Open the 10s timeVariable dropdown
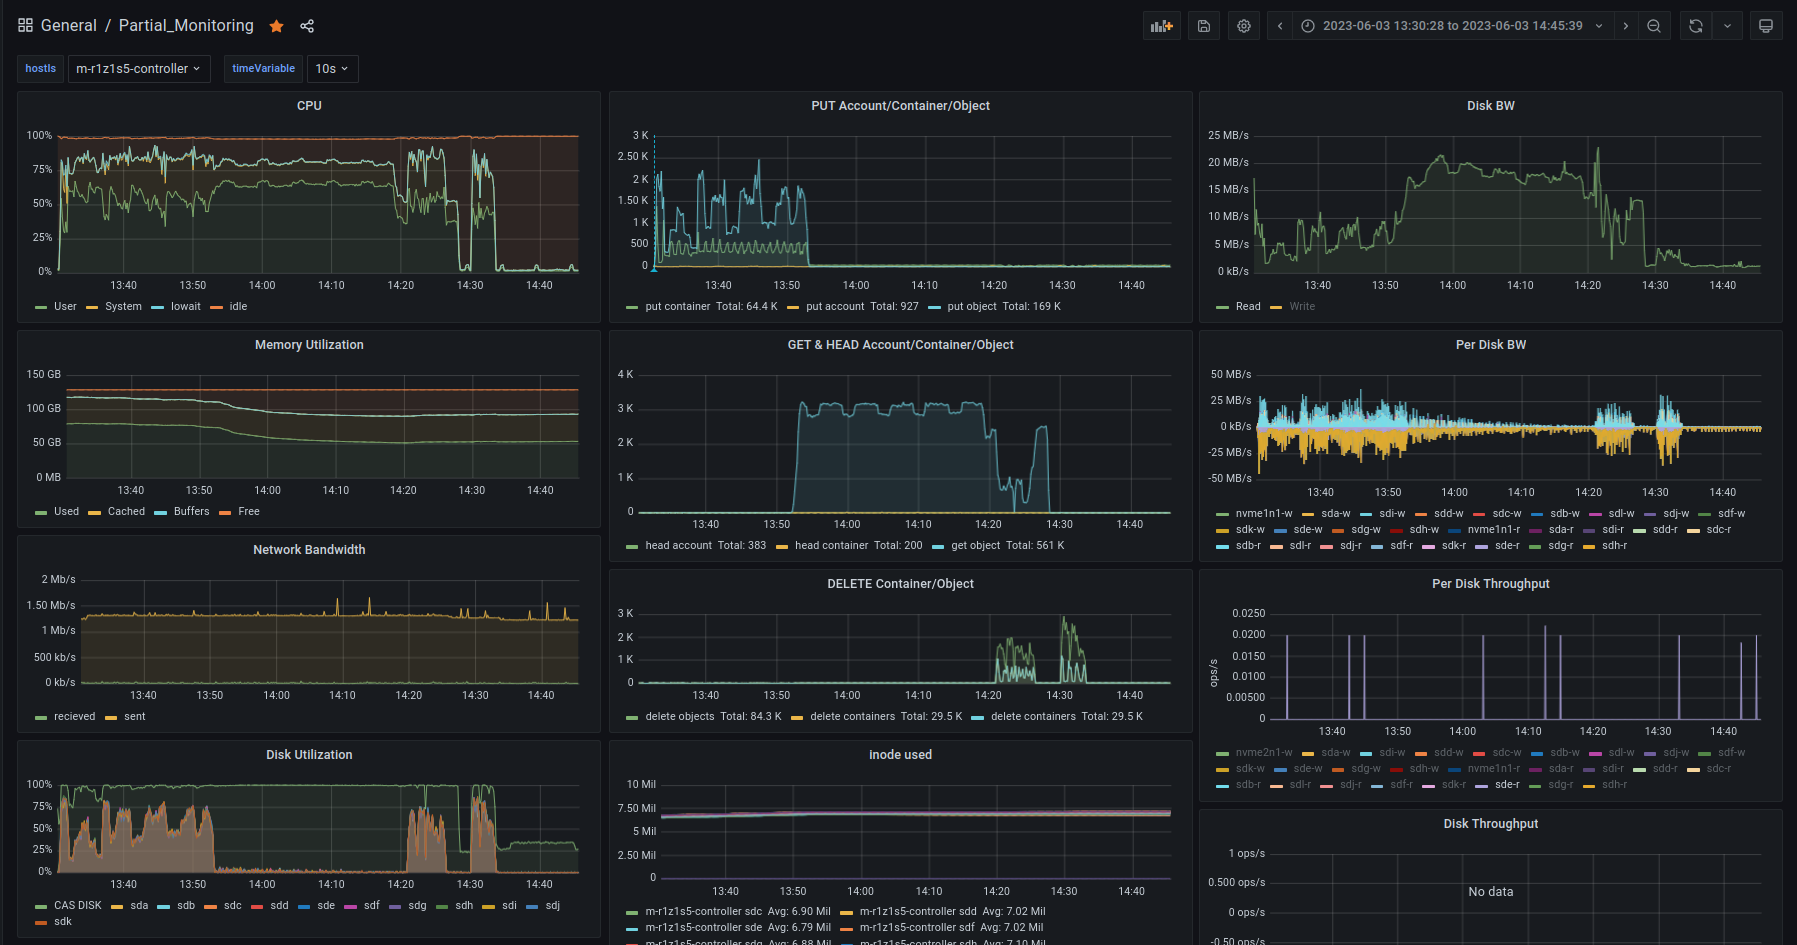This screenshot has height=945, width=1797. click(332, 69)
